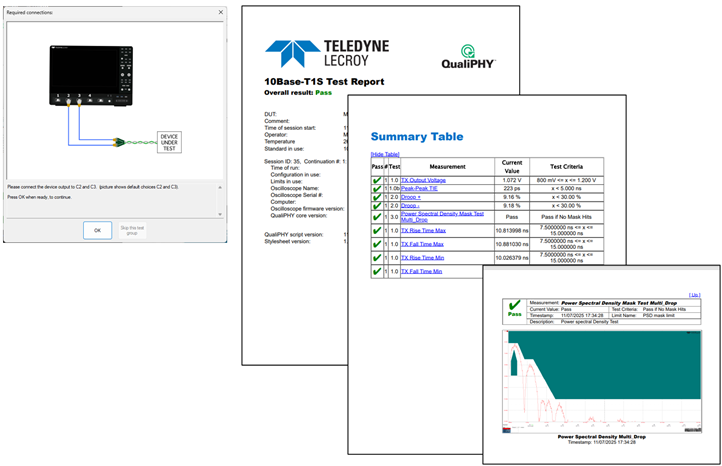Click the 'Hide Table' link above the summary table

385,154
